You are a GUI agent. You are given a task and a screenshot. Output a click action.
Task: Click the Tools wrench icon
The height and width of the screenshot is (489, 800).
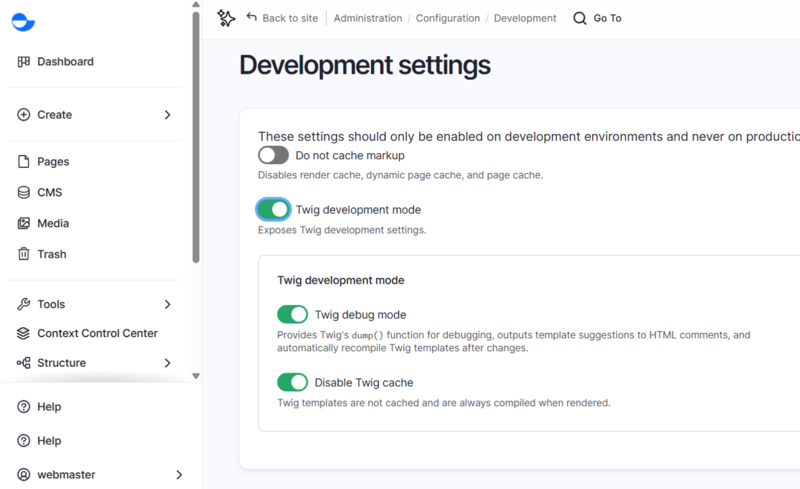[23, 304]
